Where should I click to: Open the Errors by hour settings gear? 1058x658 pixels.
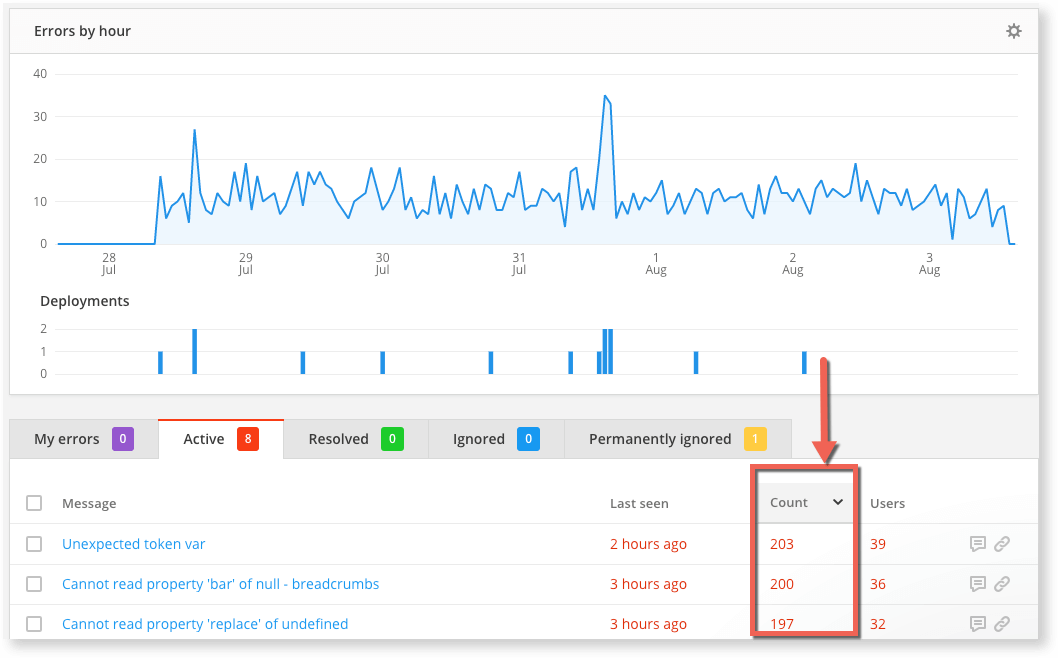1013,30
